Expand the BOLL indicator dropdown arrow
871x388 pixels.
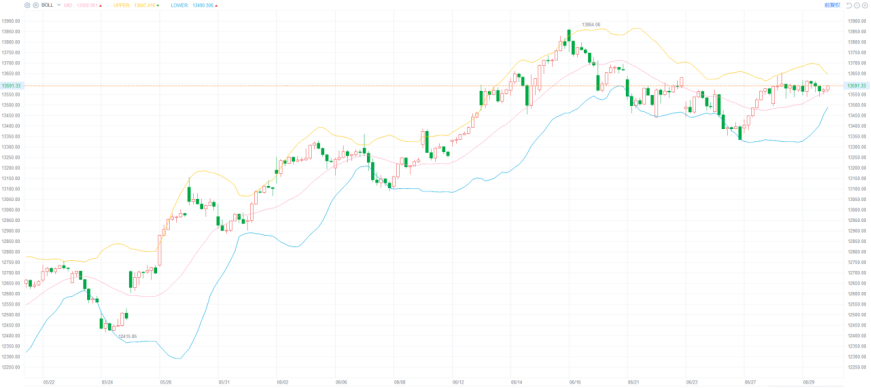59,5
